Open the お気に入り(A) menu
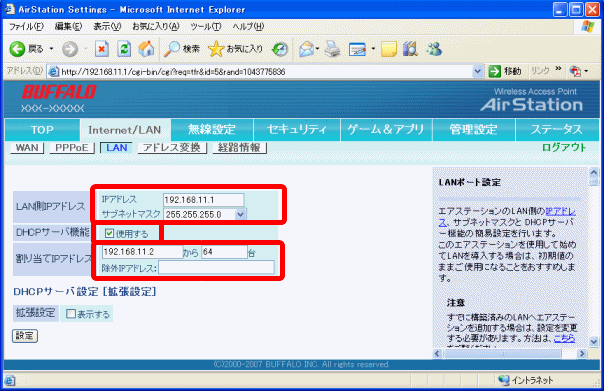This screenshot has width=604, height=391. pyautogui.click(x=156, y=27)
